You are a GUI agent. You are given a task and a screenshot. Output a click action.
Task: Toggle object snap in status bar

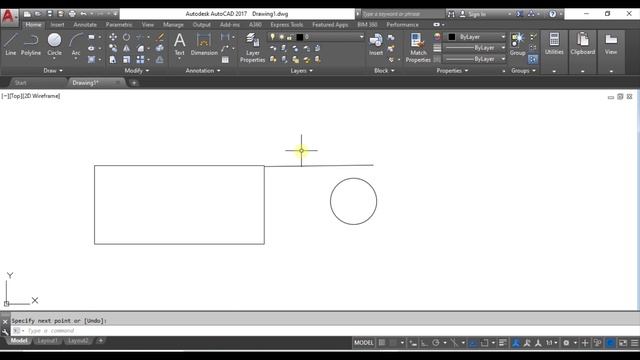pyautogui.click(x=484, y=343)
